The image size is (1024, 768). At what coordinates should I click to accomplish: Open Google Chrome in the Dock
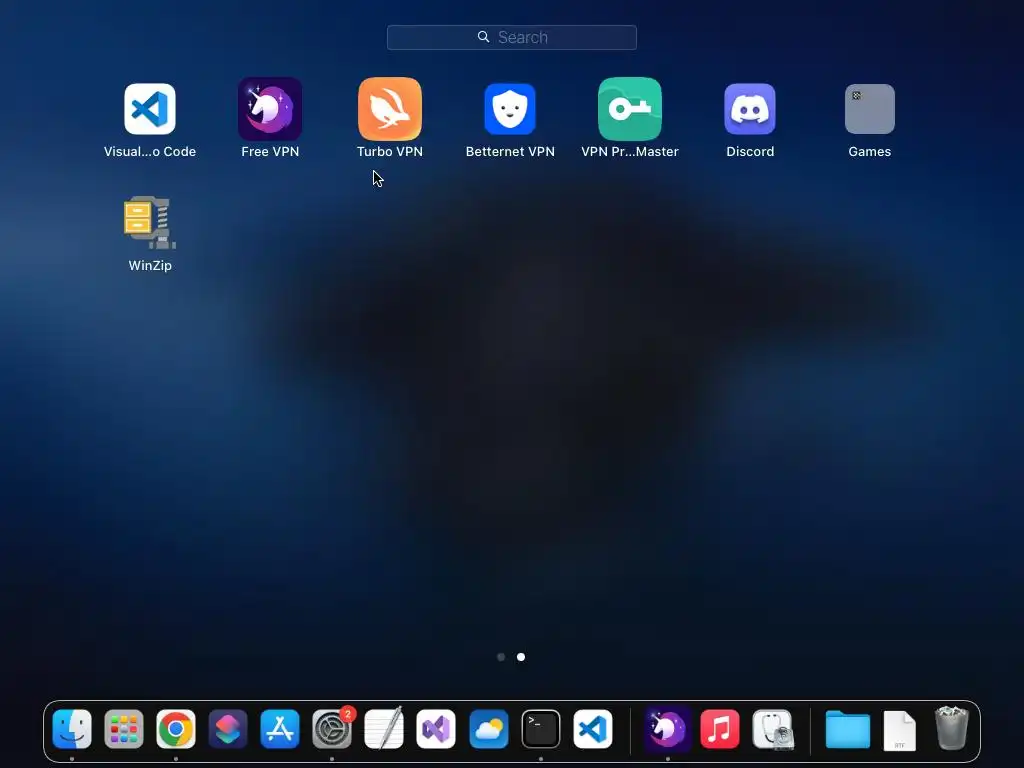coord(176,729)
